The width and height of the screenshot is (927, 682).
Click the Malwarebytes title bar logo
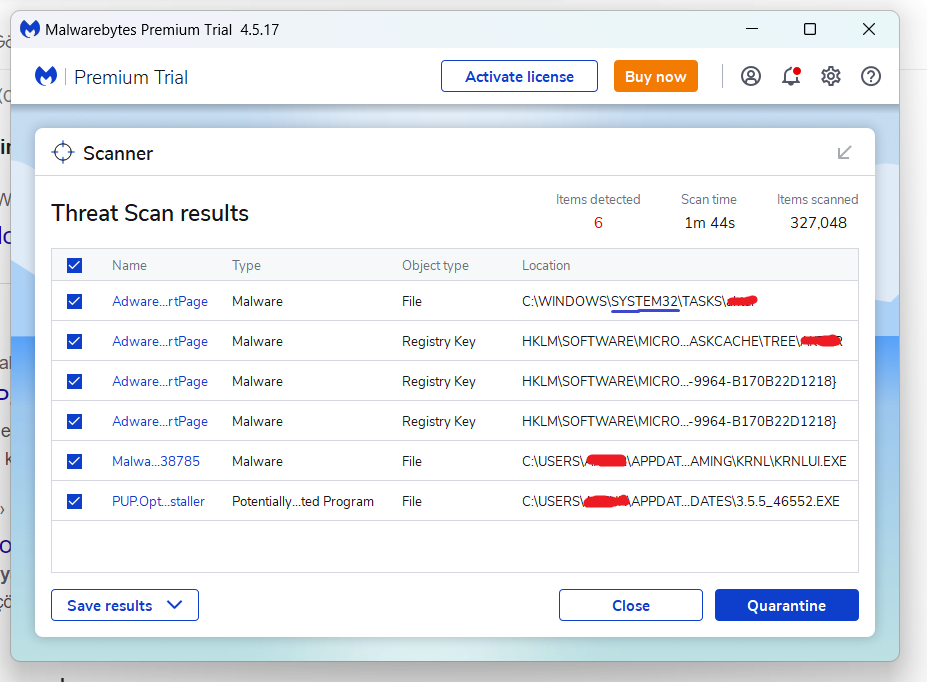click(x=30, y=29)
